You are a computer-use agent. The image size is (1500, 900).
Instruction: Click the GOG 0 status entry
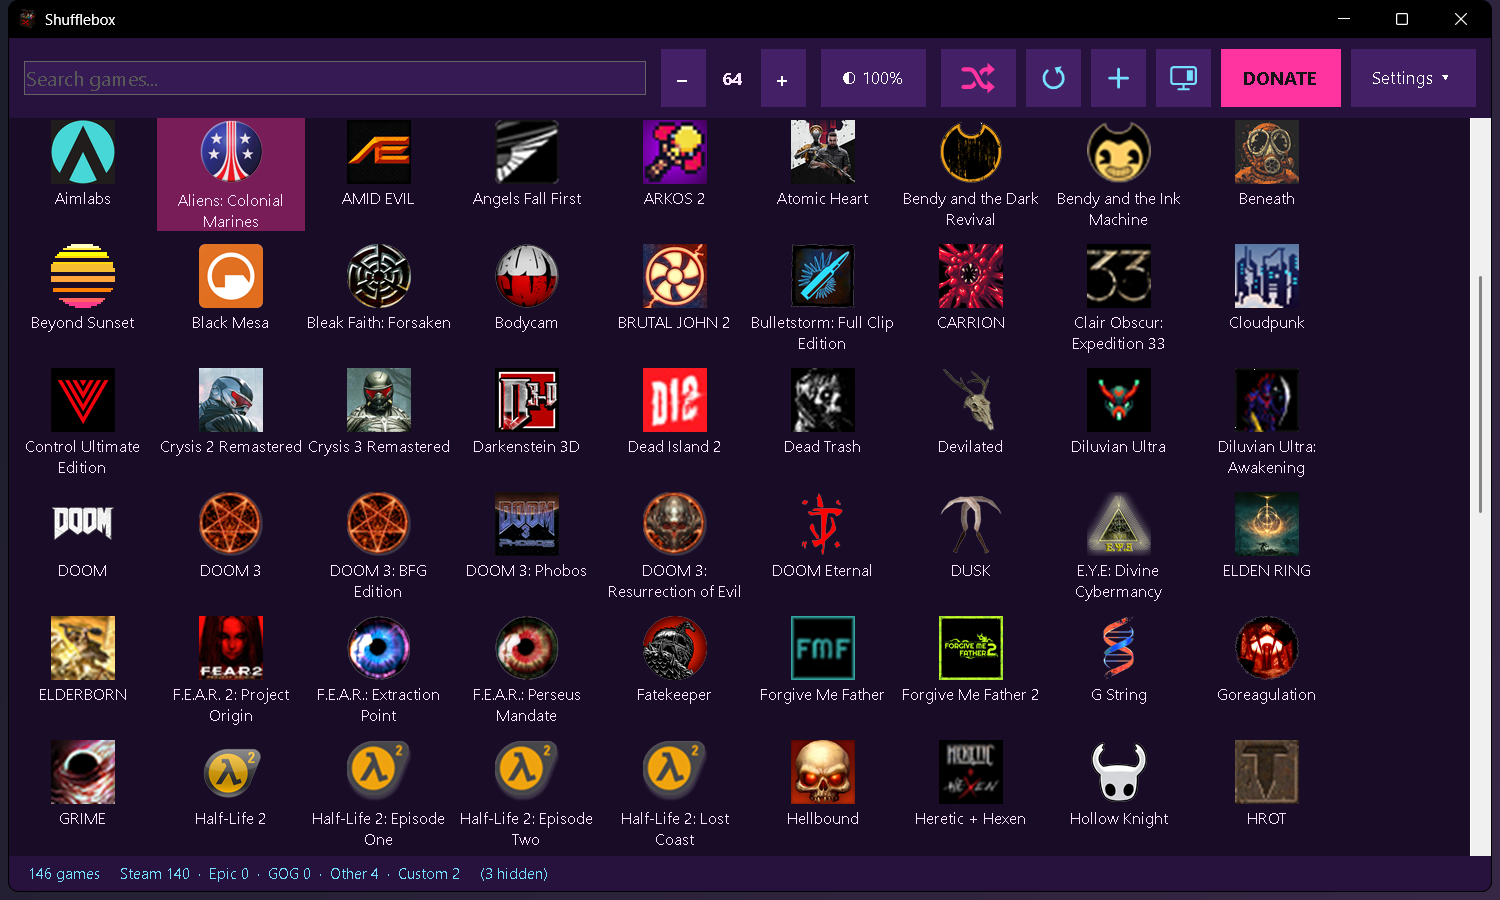point(289,874)
